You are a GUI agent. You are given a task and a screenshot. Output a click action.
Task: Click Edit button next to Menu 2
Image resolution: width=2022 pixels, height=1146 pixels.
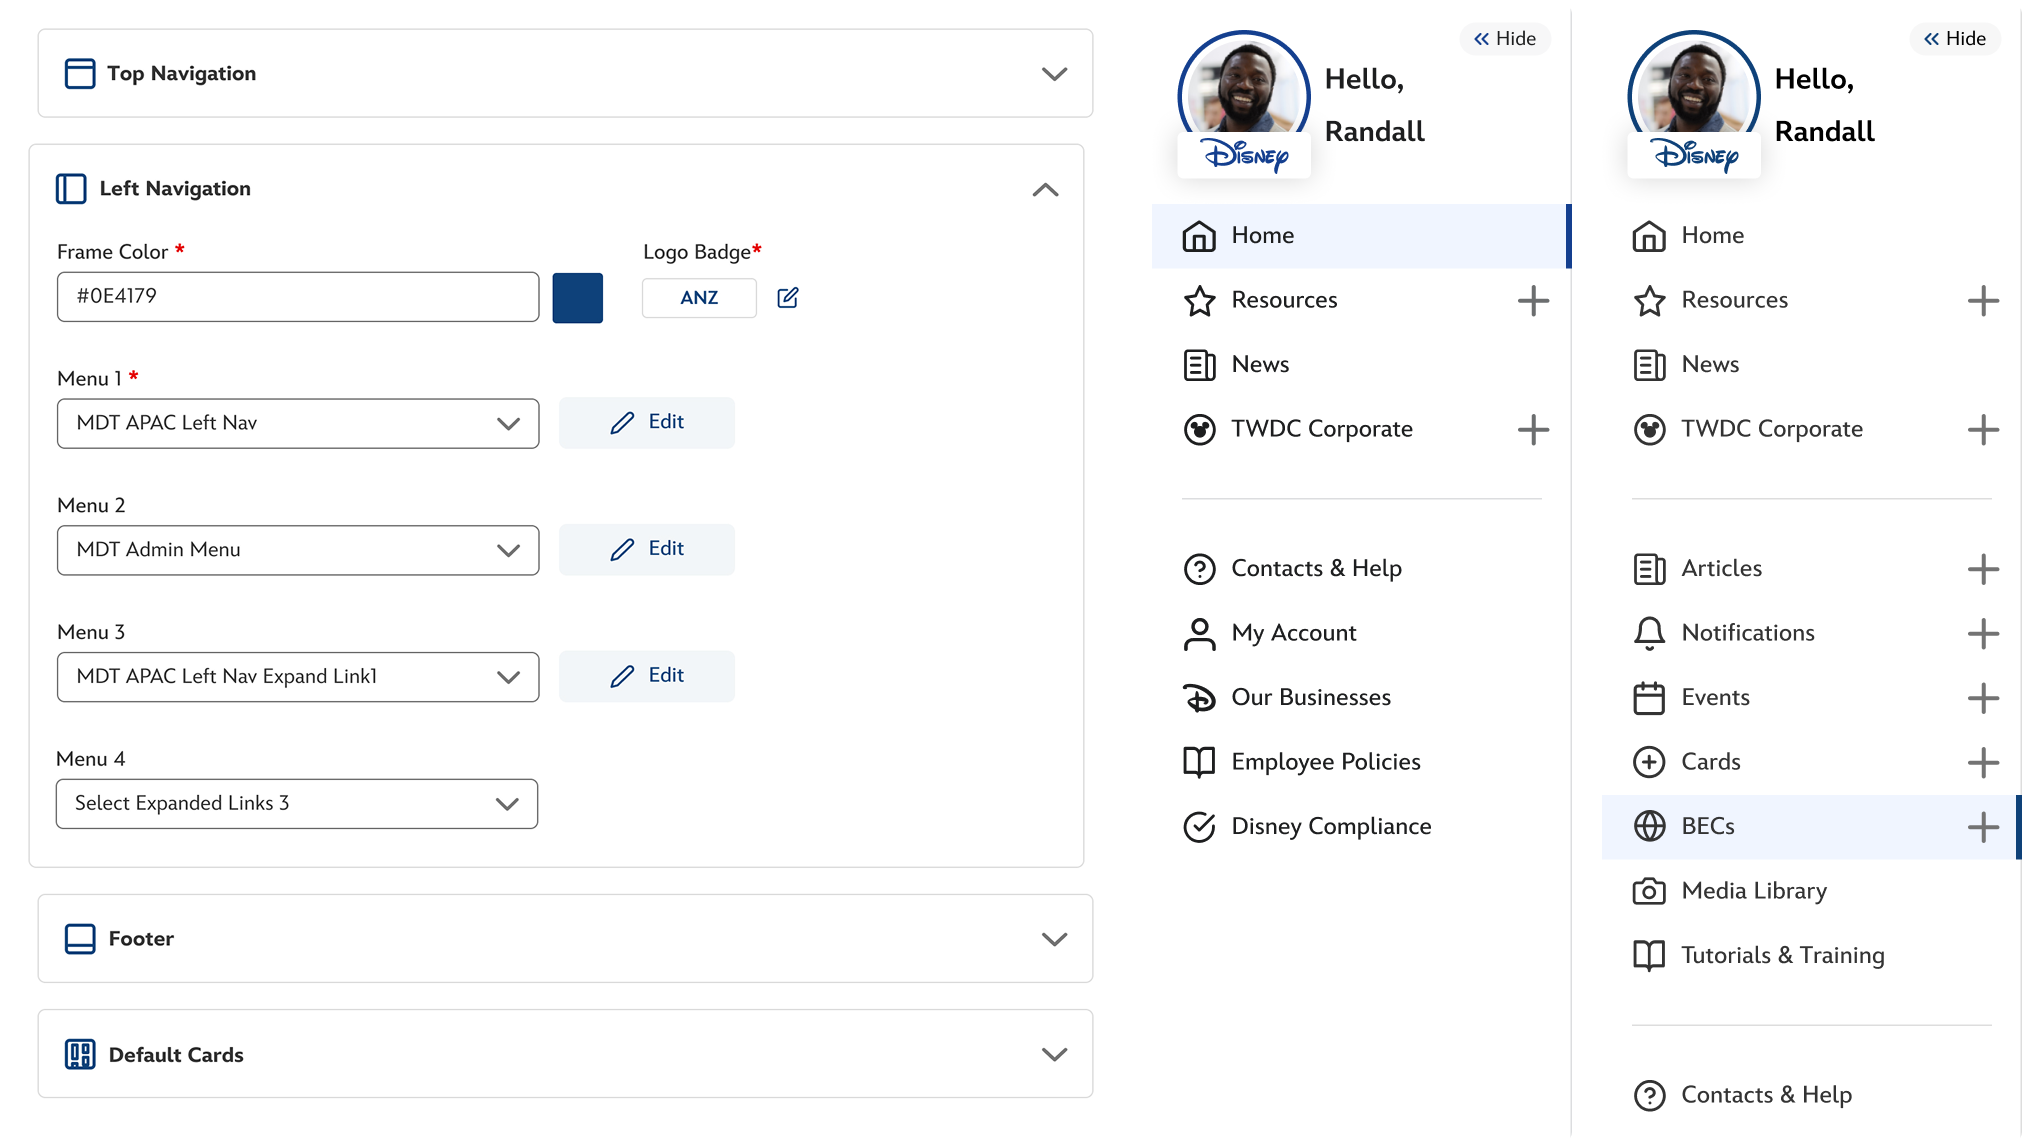647,549
